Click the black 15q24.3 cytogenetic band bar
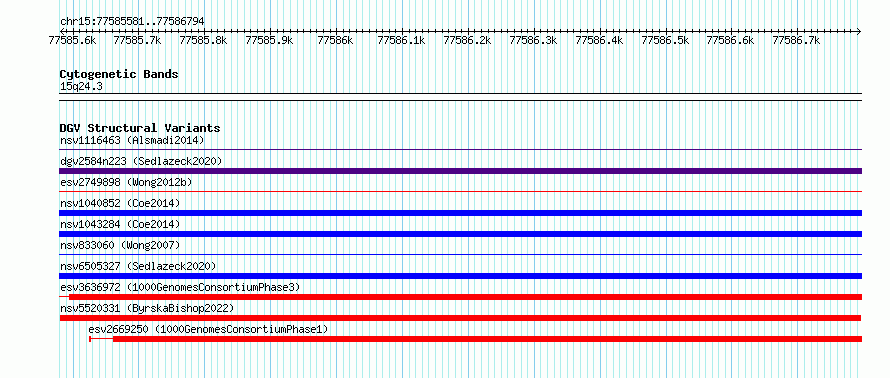This screenshot has width=890, height=378. pyautogui.click(x=460, y=97)
